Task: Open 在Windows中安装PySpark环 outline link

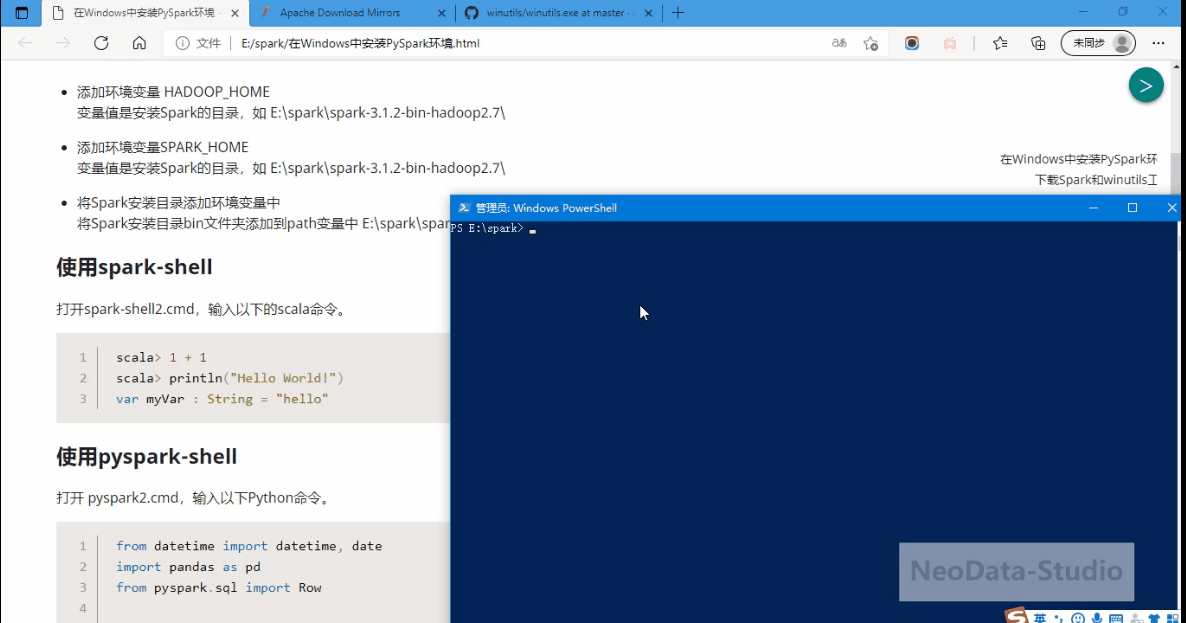Action: [1078, 159]
